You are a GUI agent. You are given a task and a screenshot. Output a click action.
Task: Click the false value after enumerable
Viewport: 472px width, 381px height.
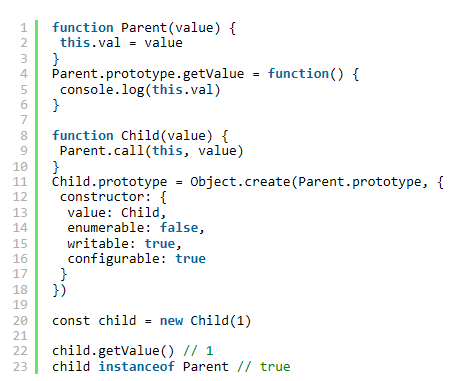pyautogui.click(x=179, y=228)
